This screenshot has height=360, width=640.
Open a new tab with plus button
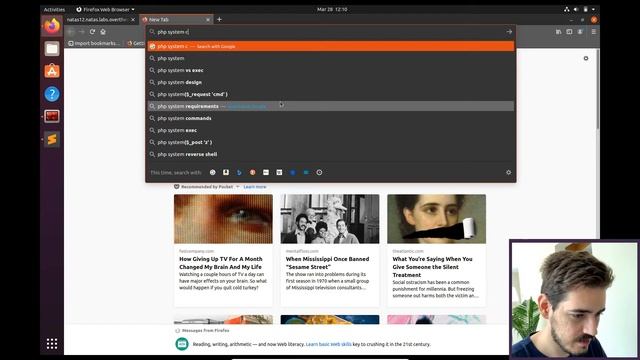(x=219, y=19)
